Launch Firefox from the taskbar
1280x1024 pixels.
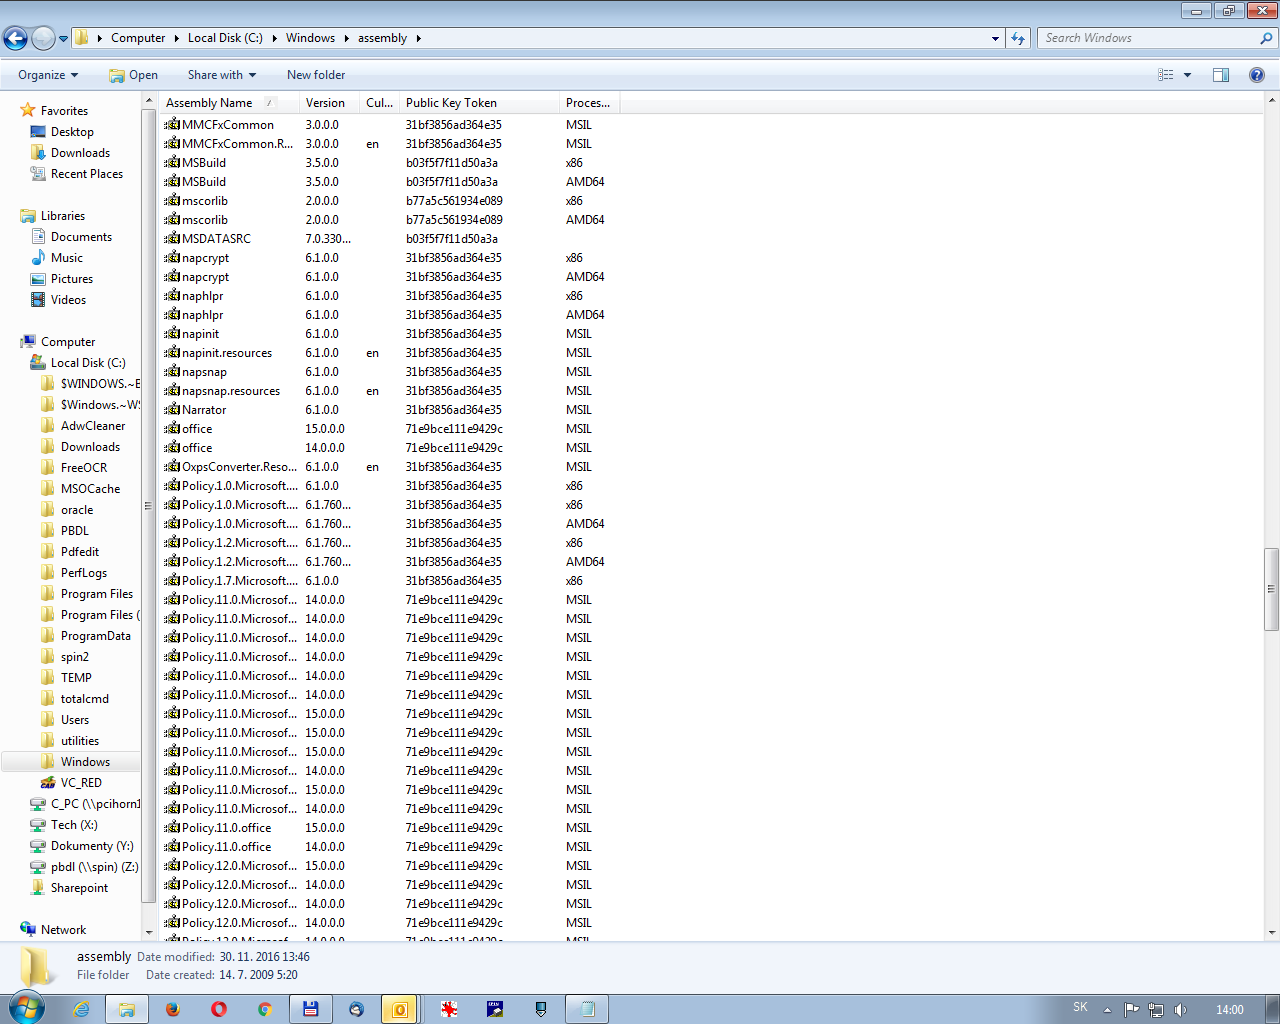point(172,1009)
